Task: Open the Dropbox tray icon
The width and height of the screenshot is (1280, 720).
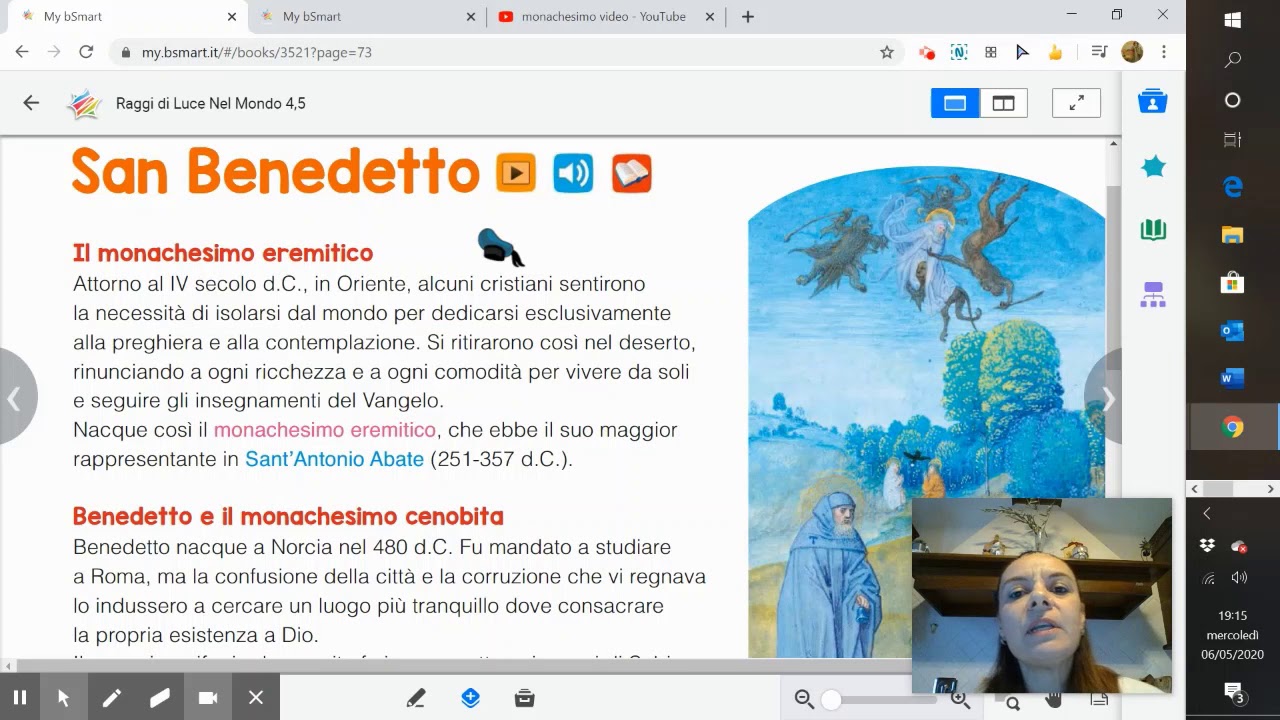Action: pyautogui.click(x=1207, y=546)
